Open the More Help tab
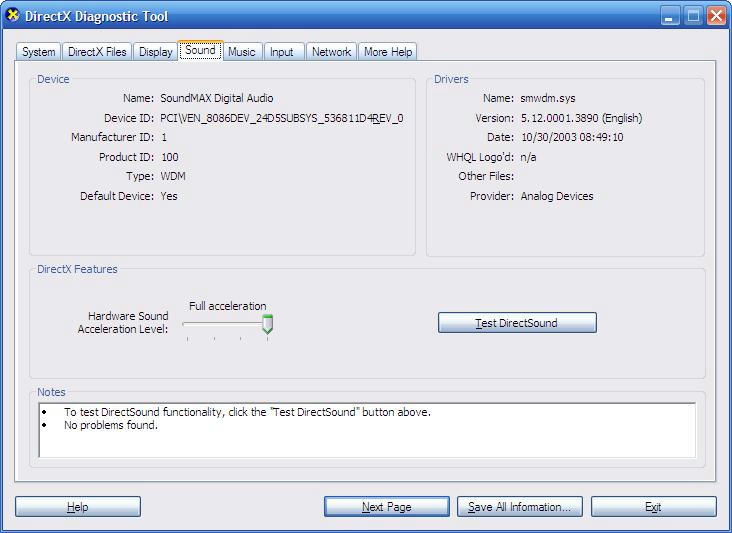This screenshot has width=732, height=533. point(388,52)
